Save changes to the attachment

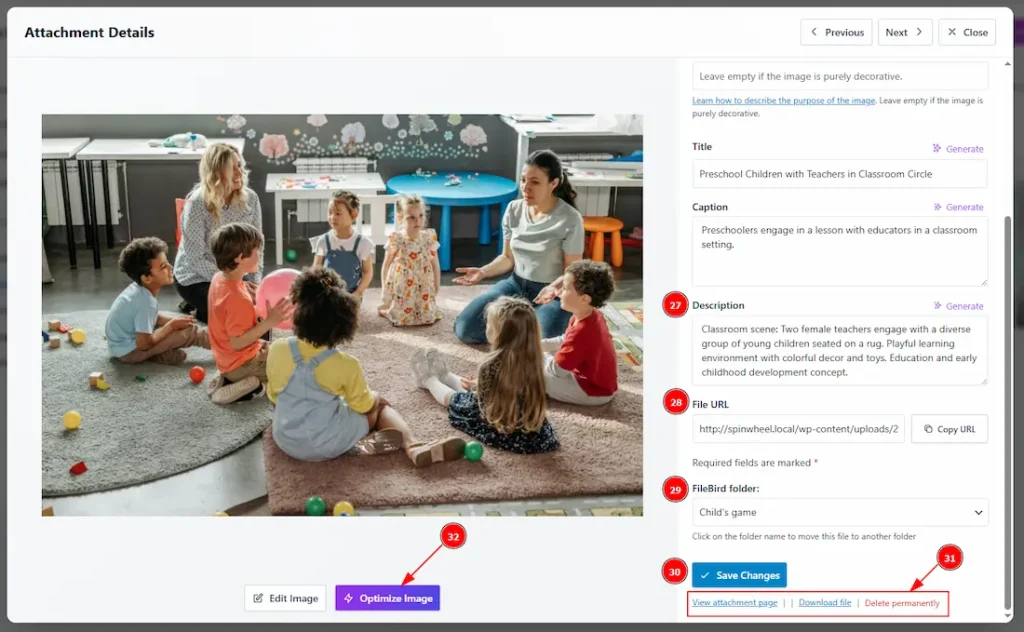coord(739,575)
